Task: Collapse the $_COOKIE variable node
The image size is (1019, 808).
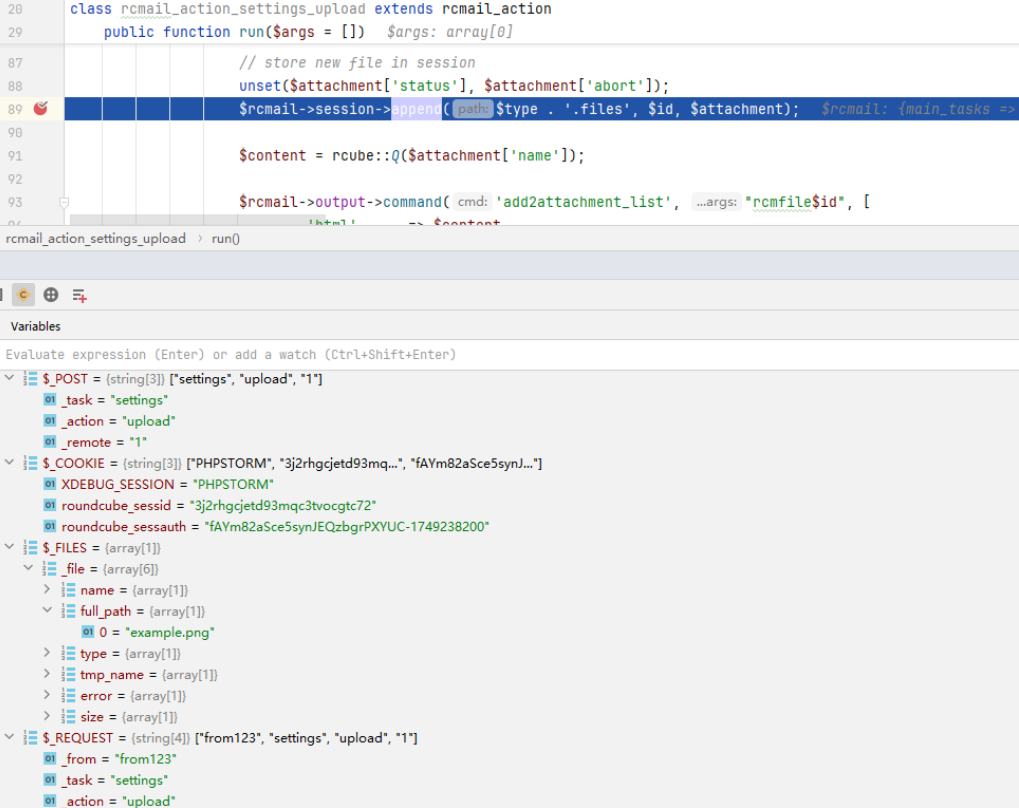Action: (9, 462)
